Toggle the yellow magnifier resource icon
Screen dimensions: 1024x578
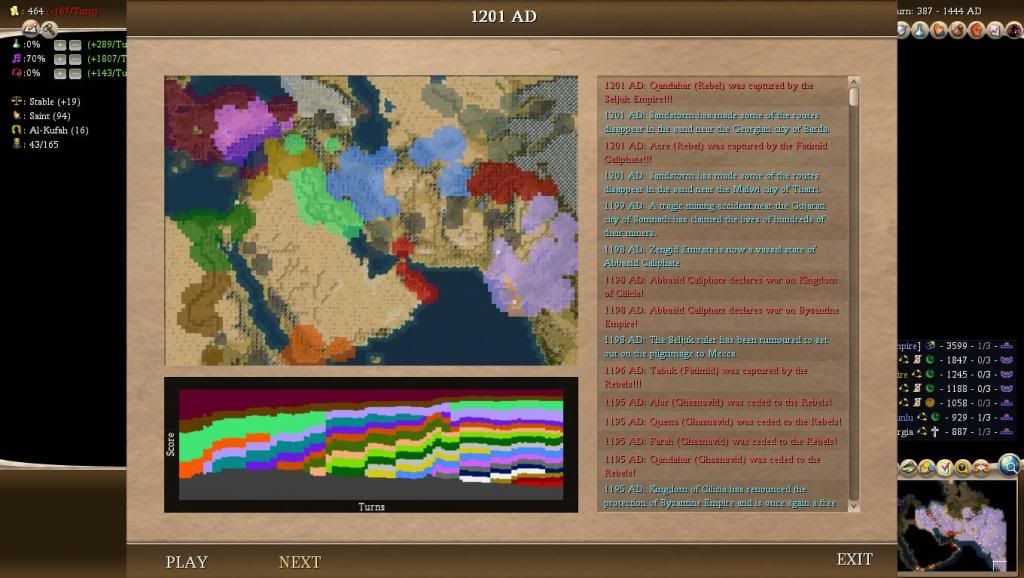tap(962, 467)
